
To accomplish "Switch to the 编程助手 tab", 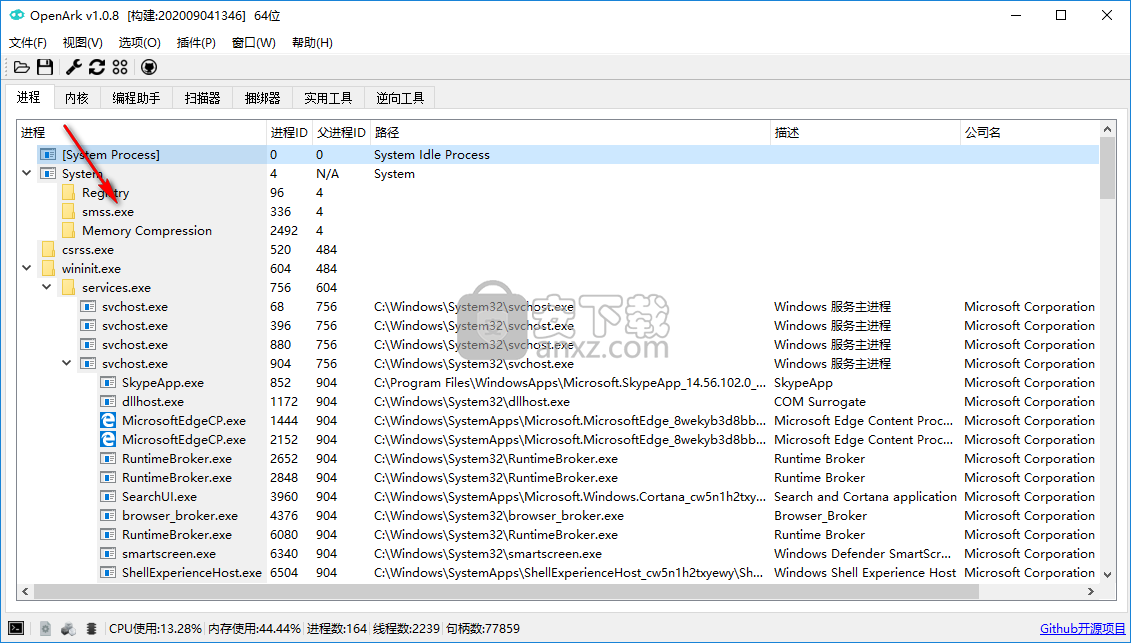I will (136, 98).
